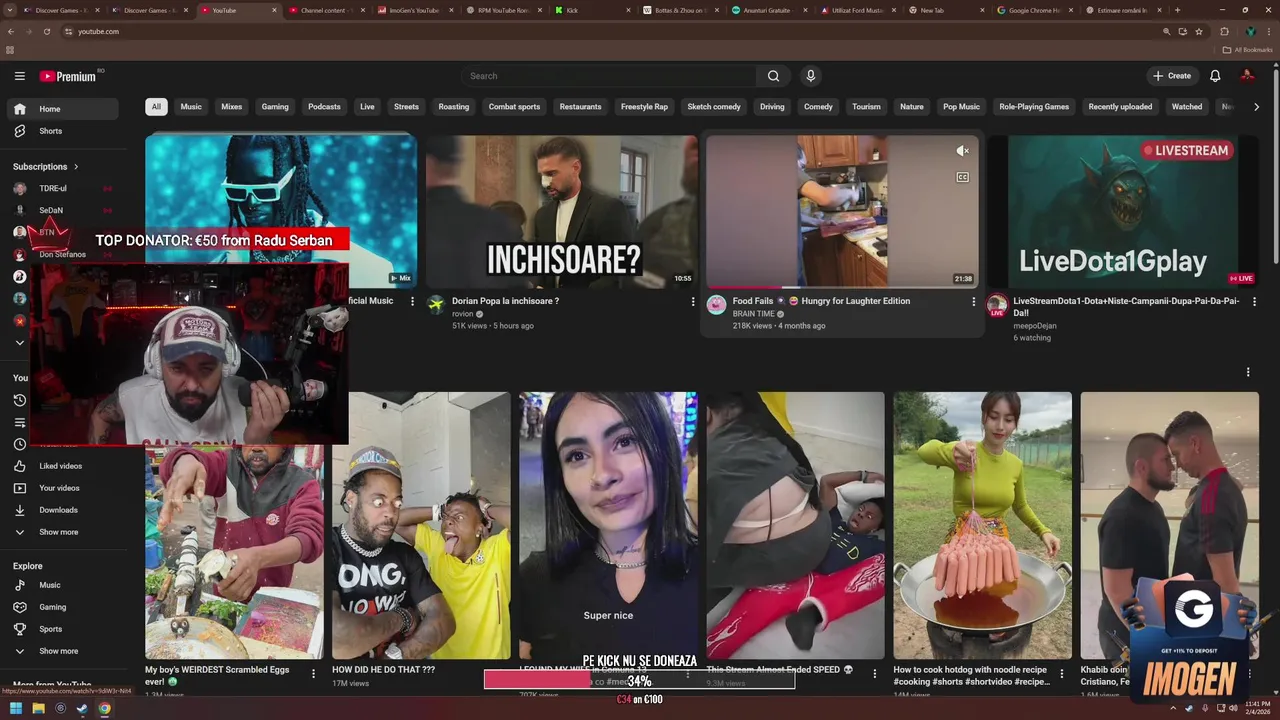Image resolution: width=1280 pixels, height=720 pixels.
Task: Open Dorian Popa INCHISOARE thumbnail
Action: pyautogui.click(x=562, y=211)
